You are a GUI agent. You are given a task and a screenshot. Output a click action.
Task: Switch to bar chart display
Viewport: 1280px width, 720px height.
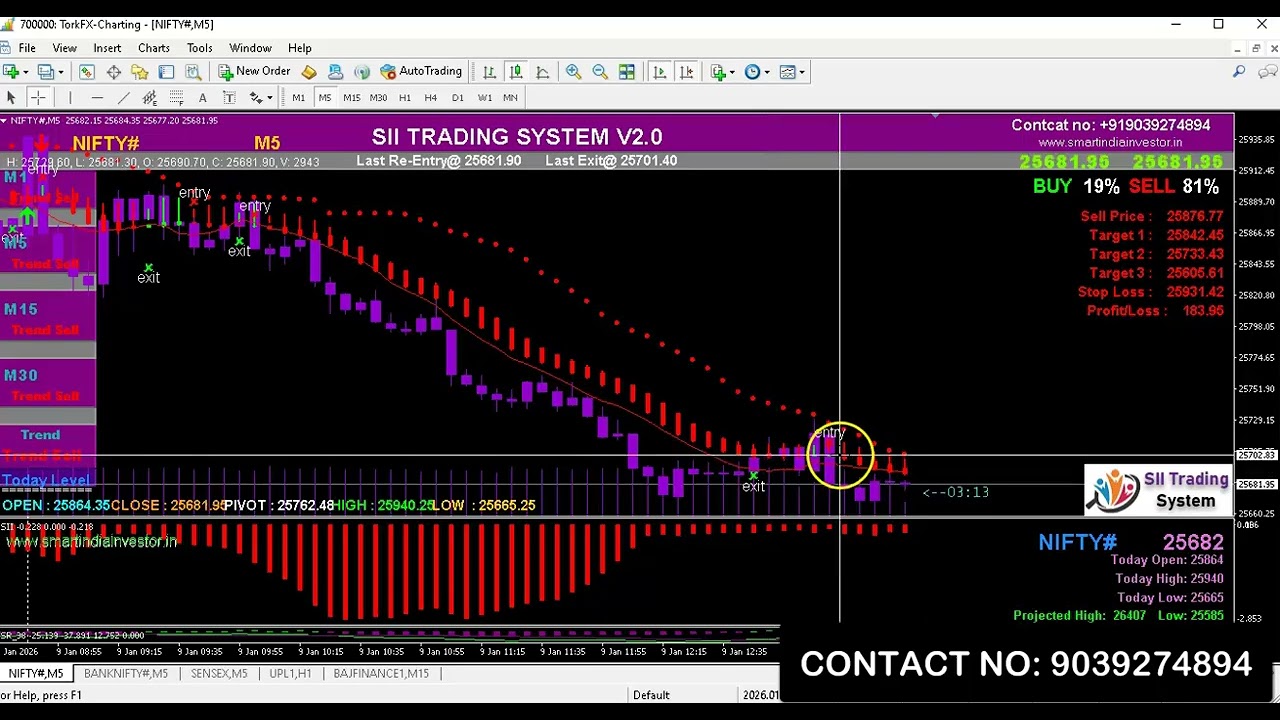click(489, 72)
